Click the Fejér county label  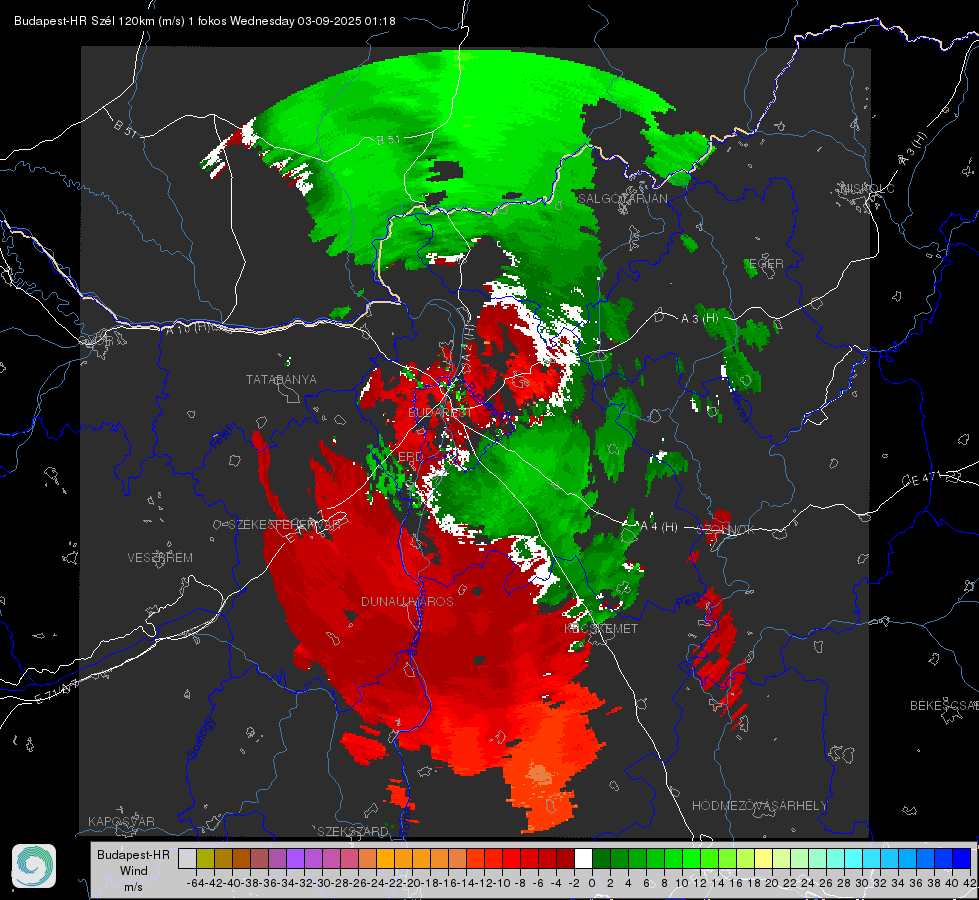(x=222, y=437)
